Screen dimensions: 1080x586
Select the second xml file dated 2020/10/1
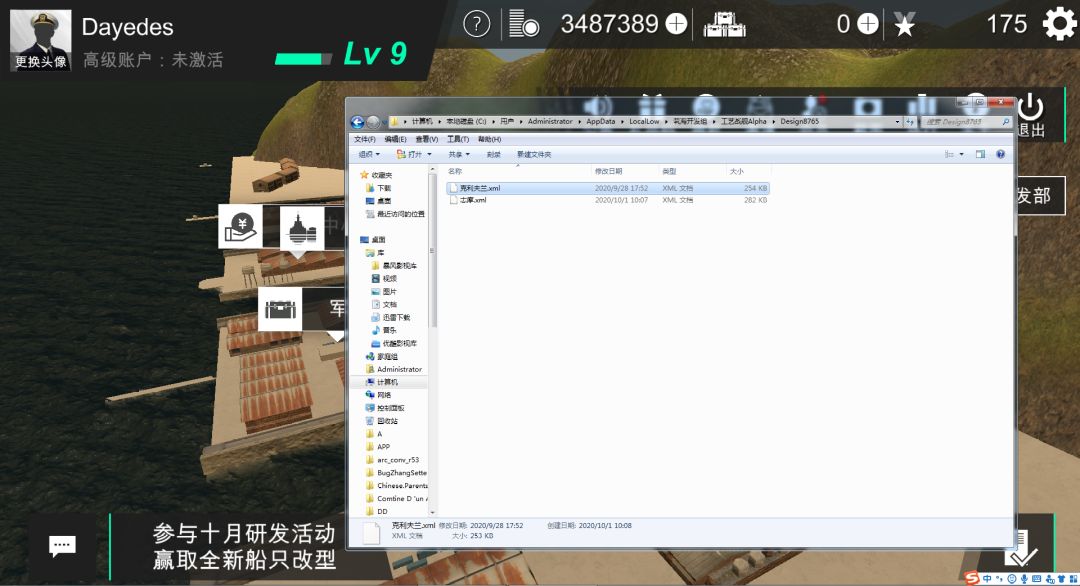click(x=607, y=200)
